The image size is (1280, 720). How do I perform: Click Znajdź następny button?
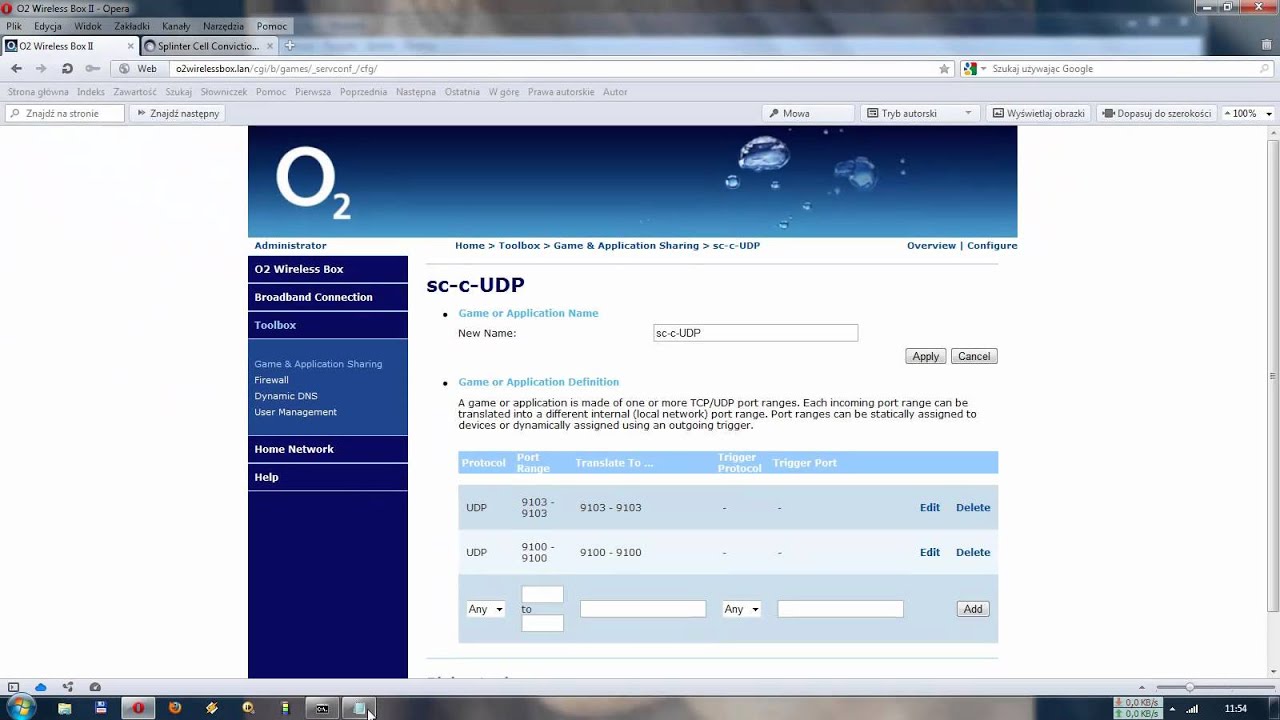[x=179, y=113]
